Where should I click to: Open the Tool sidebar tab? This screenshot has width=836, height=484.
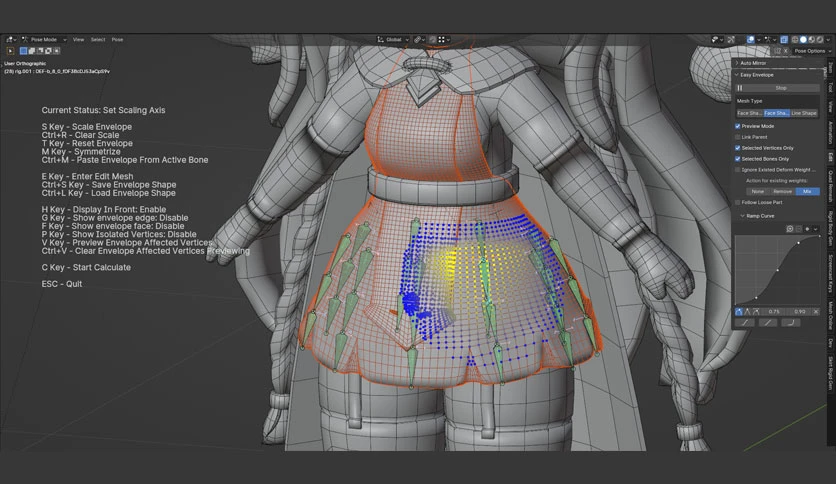tap(831, 86)
